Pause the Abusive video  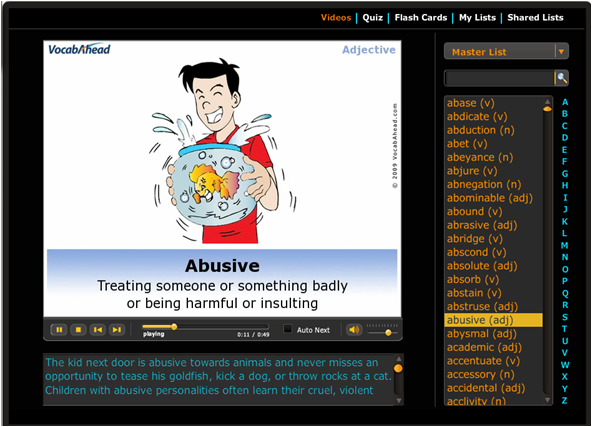[x=59, y=330]
